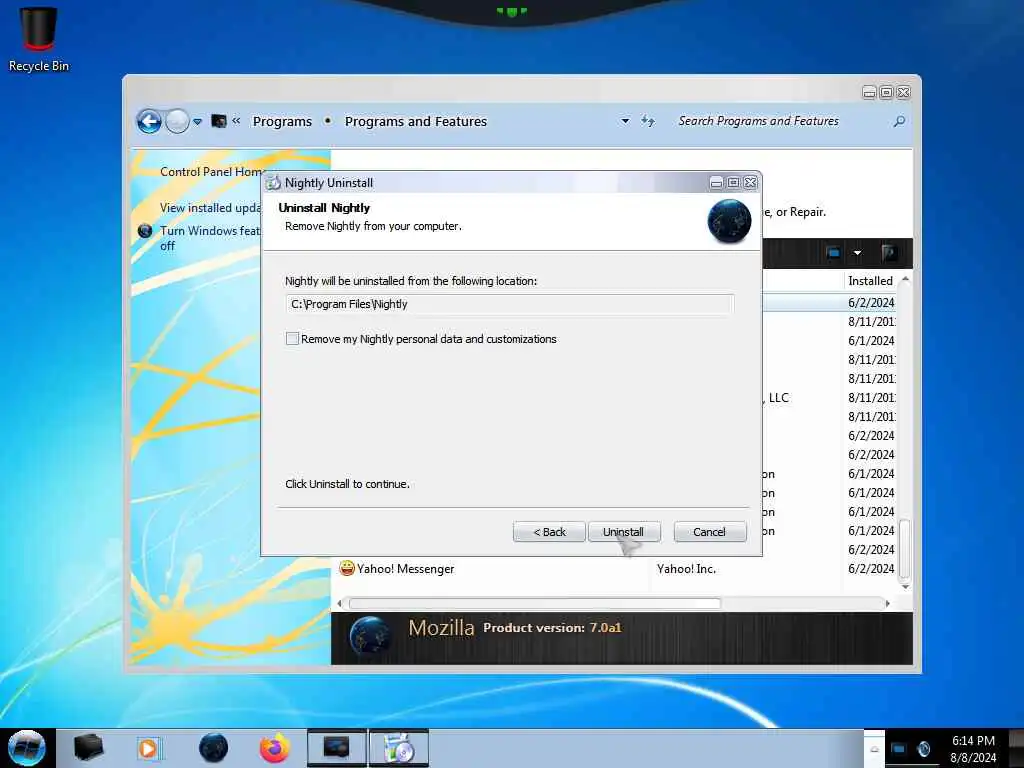Click the shield icon next to Turn Windows features
Viewport: 1024px width, 768px height.
(x=145, y=231)
